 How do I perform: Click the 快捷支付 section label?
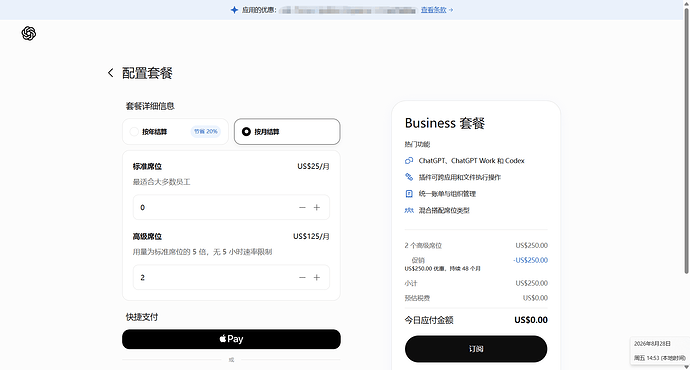(142, 317)
